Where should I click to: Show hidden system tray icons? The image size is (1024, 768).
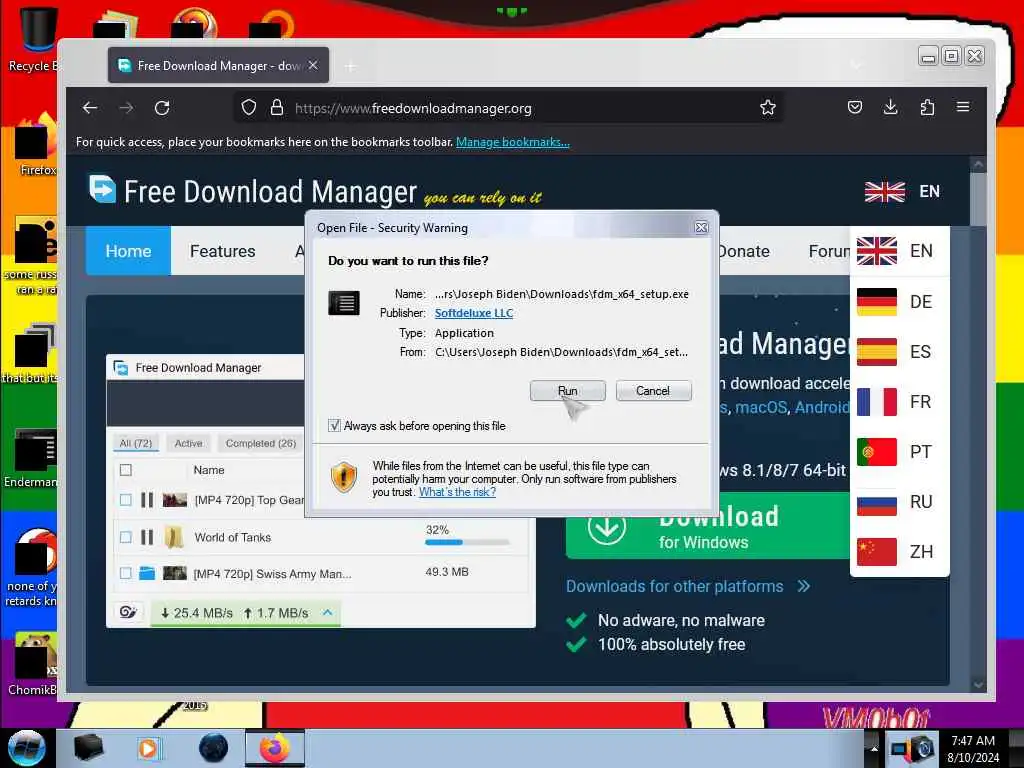(x=874, y=748)
